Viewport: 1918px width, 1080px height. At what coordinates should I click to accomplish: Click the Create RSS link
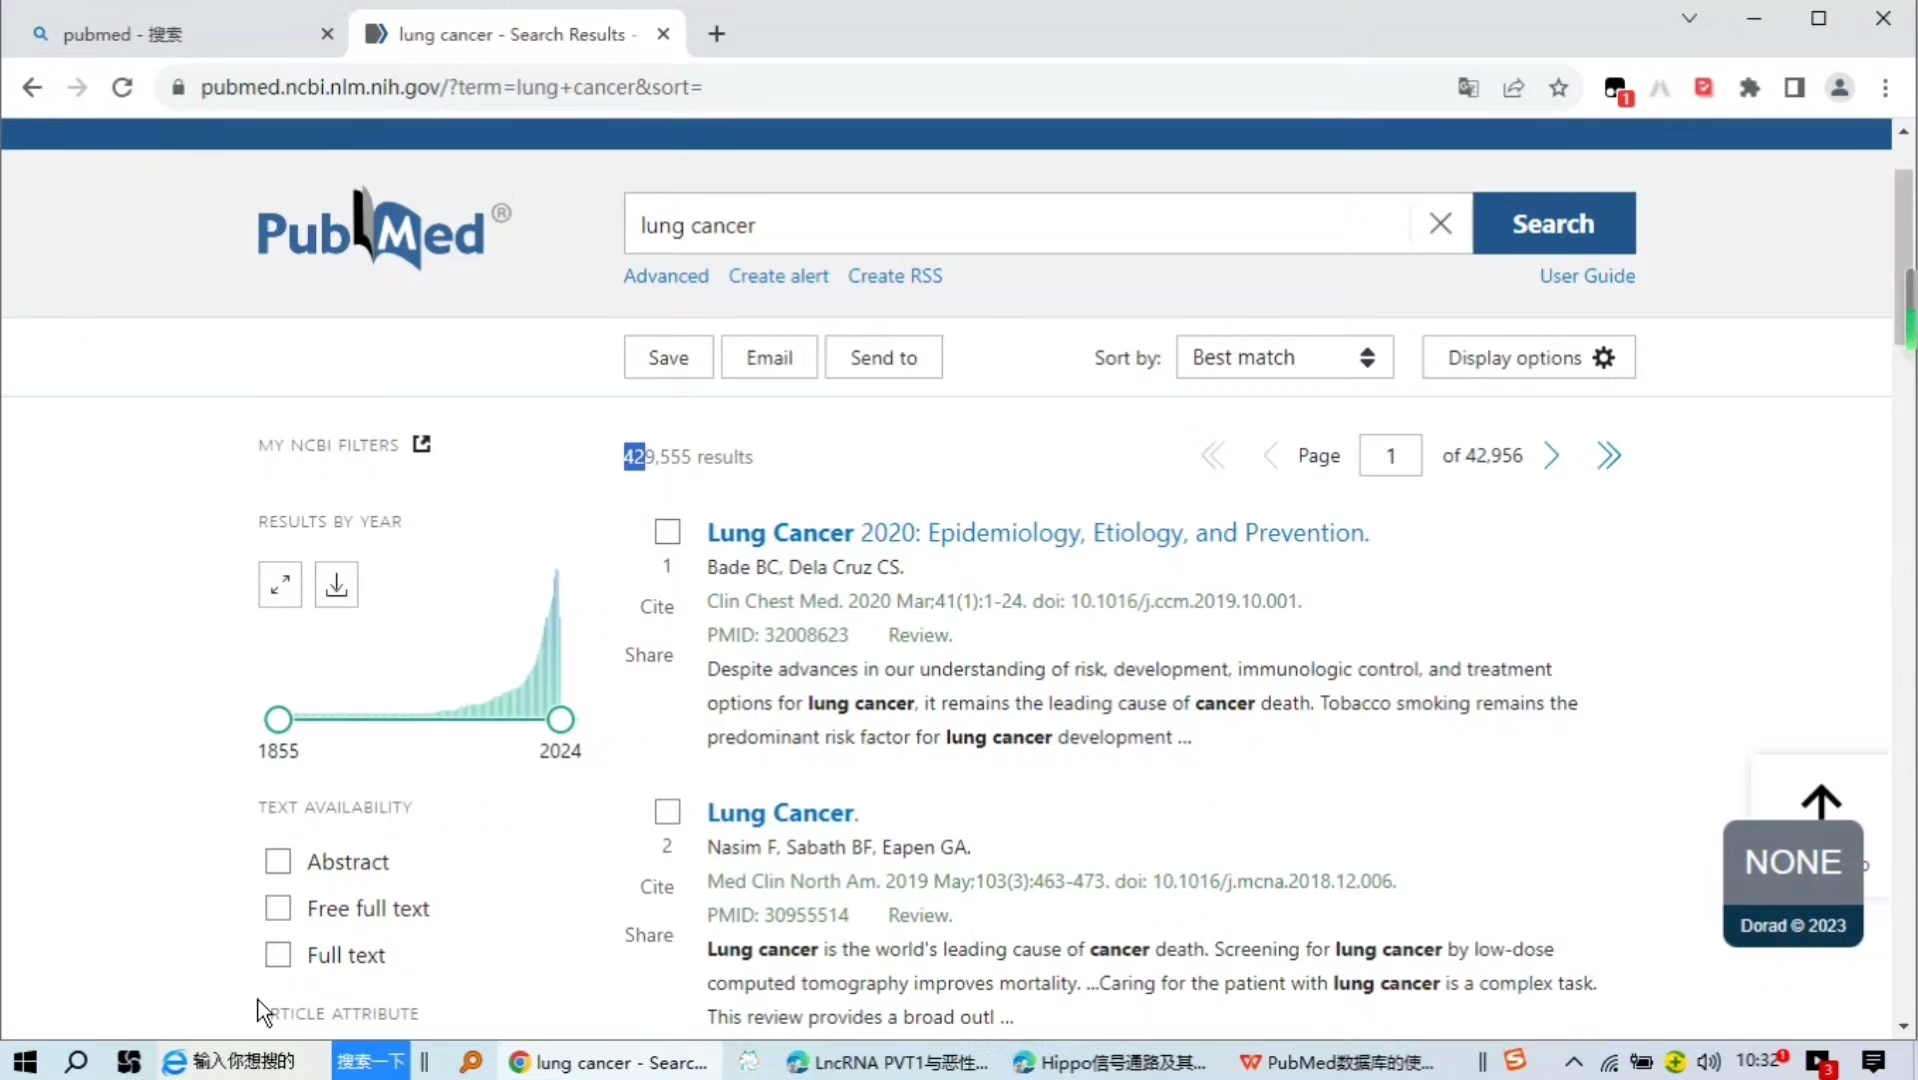[895, 276]
